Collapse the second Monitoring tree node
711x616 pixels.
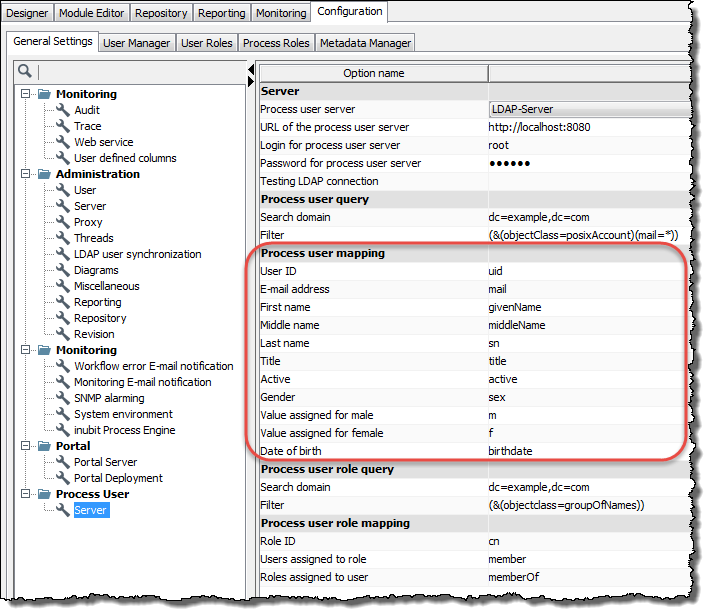25,350
